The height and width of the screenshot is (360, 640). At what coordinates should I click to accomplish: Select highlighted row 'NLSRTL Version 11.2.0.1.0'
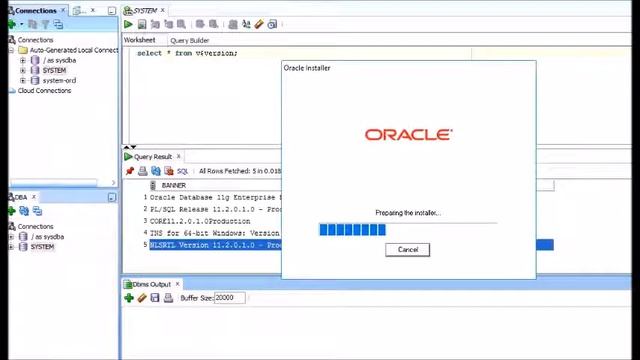click(216, 245)
